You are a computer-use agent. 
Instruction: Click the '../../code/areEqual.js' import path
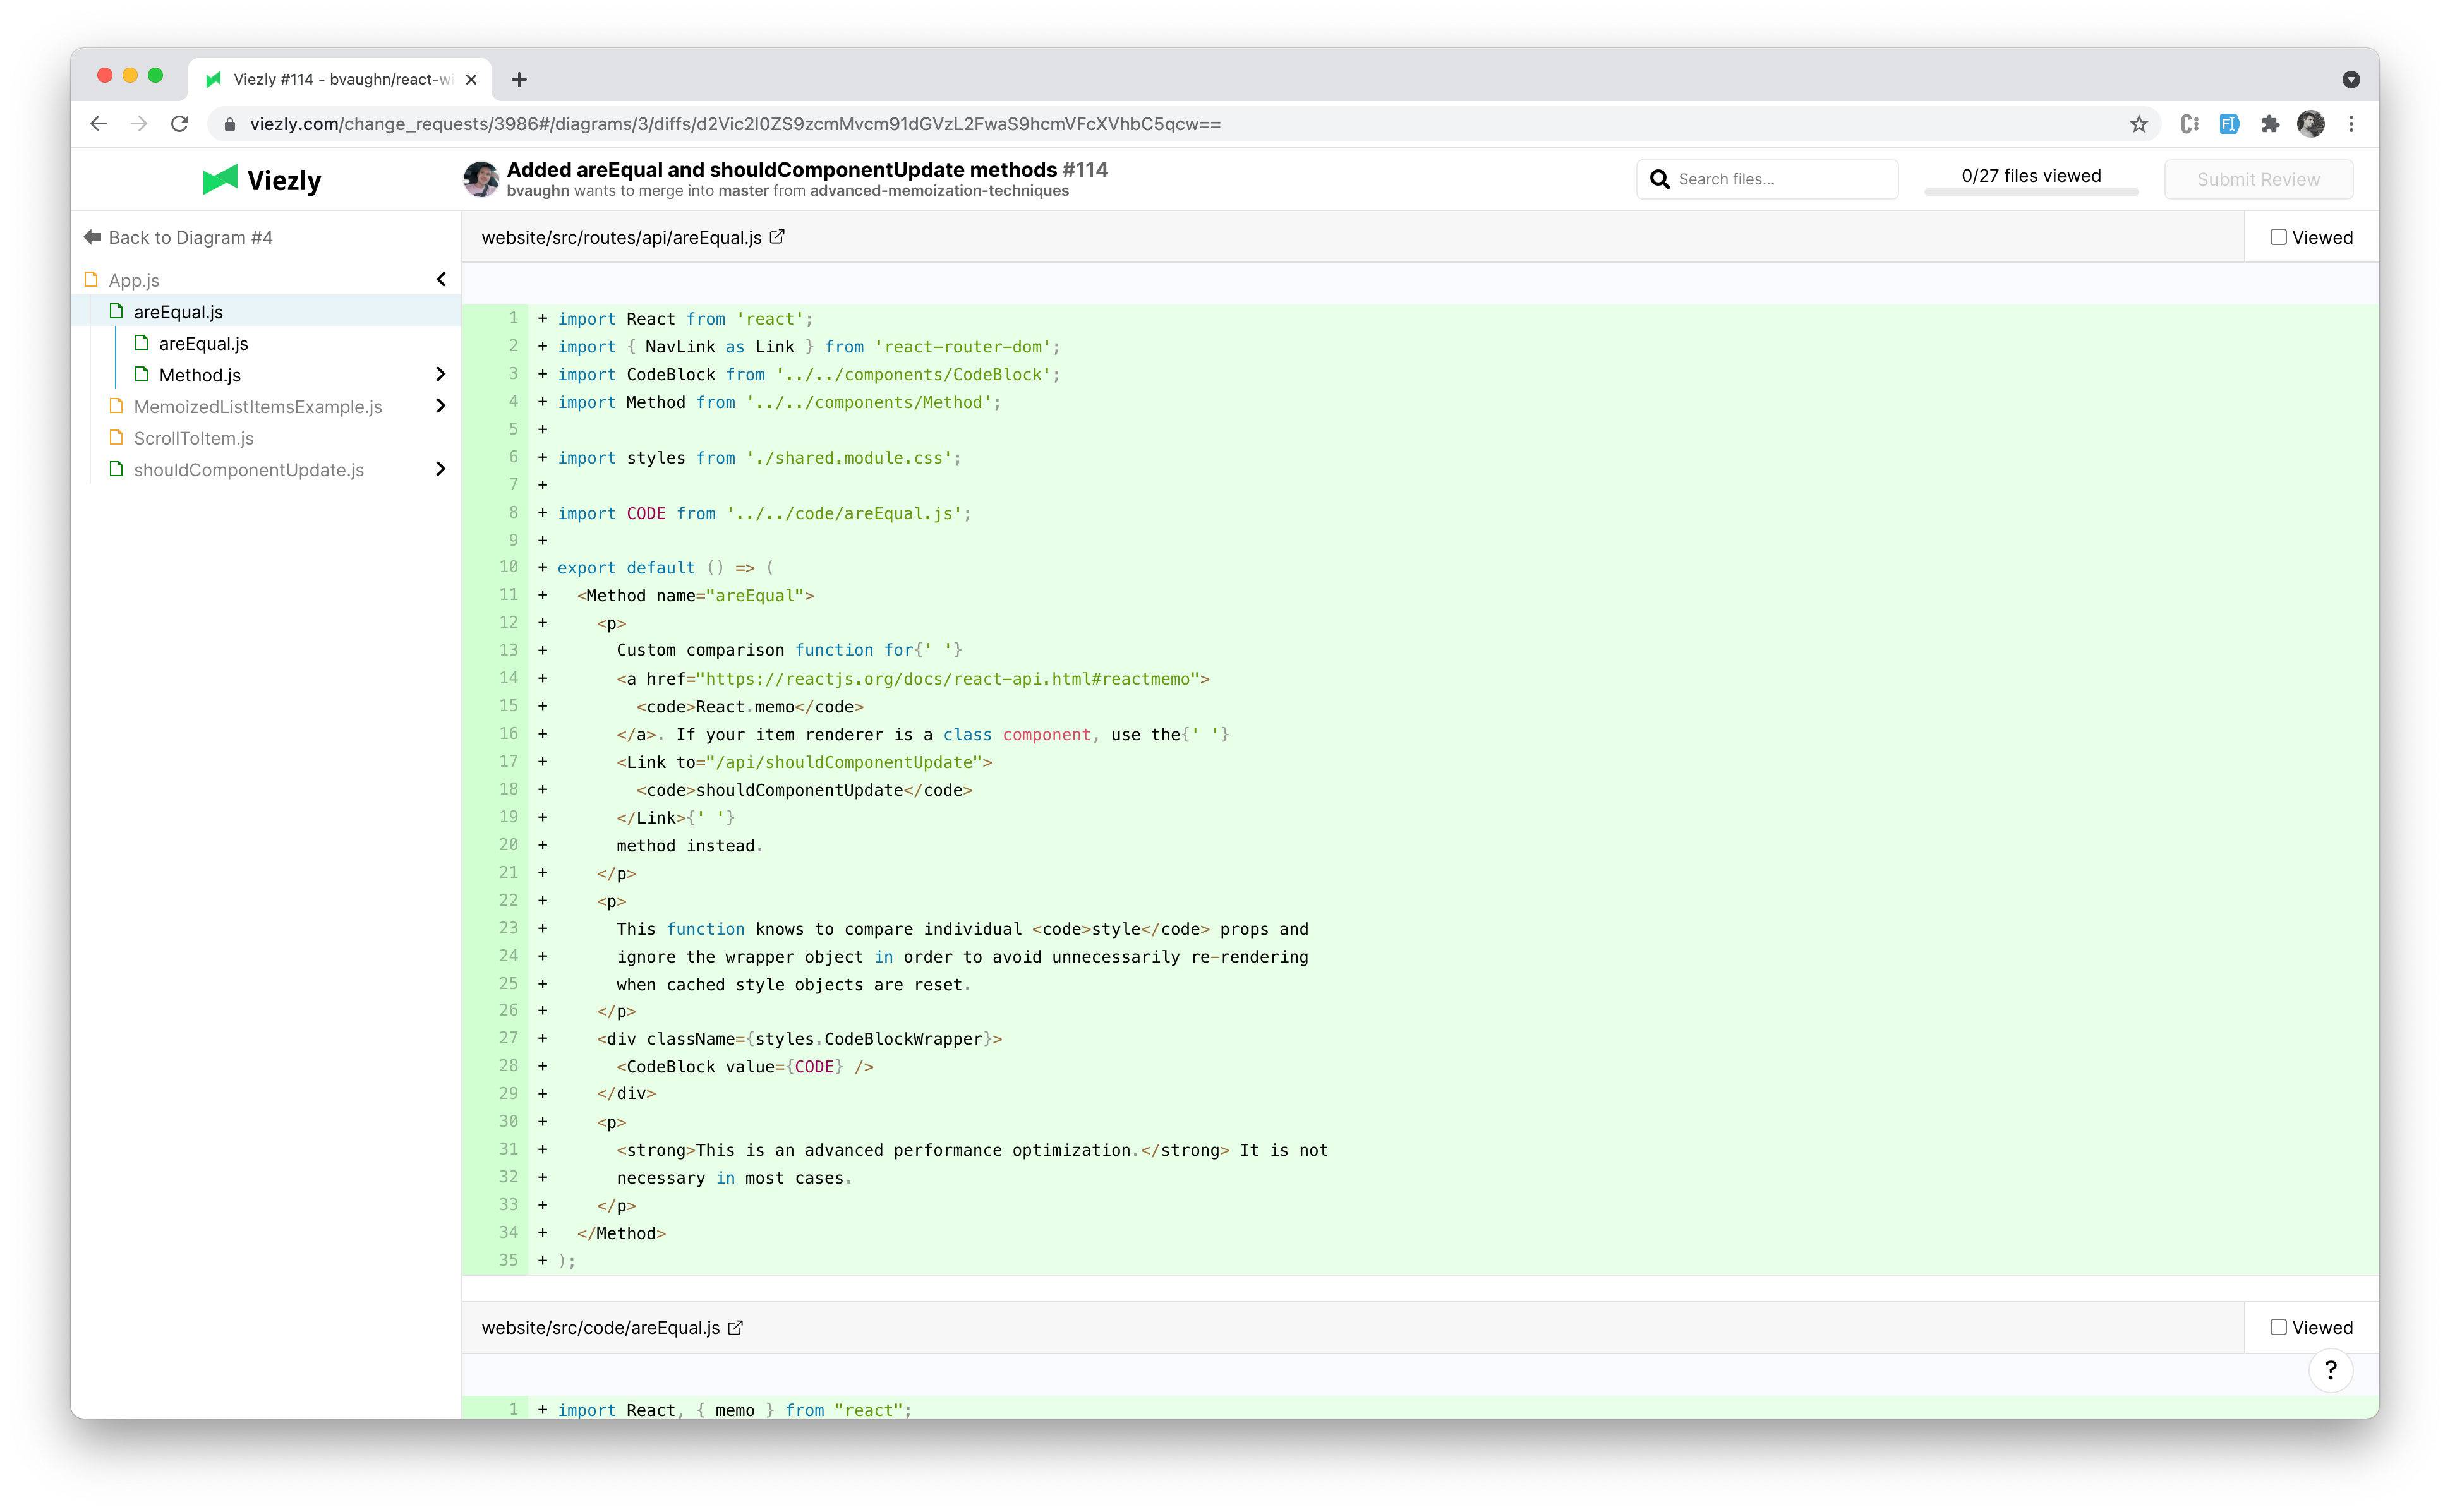(x=844, y=513)
